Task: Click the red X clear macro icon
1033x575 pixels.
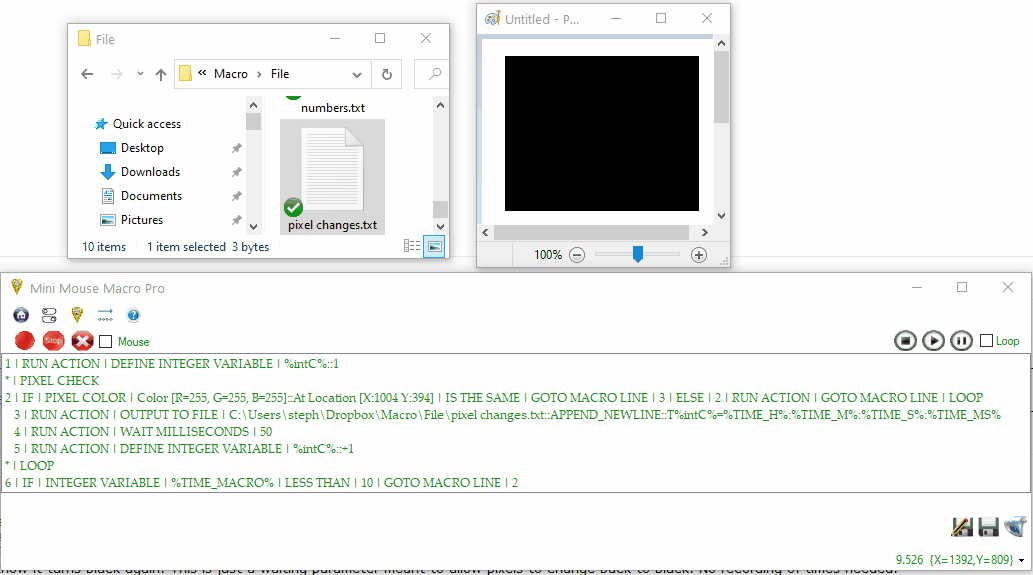Action: pyautogui.click(x=82, y=341)
